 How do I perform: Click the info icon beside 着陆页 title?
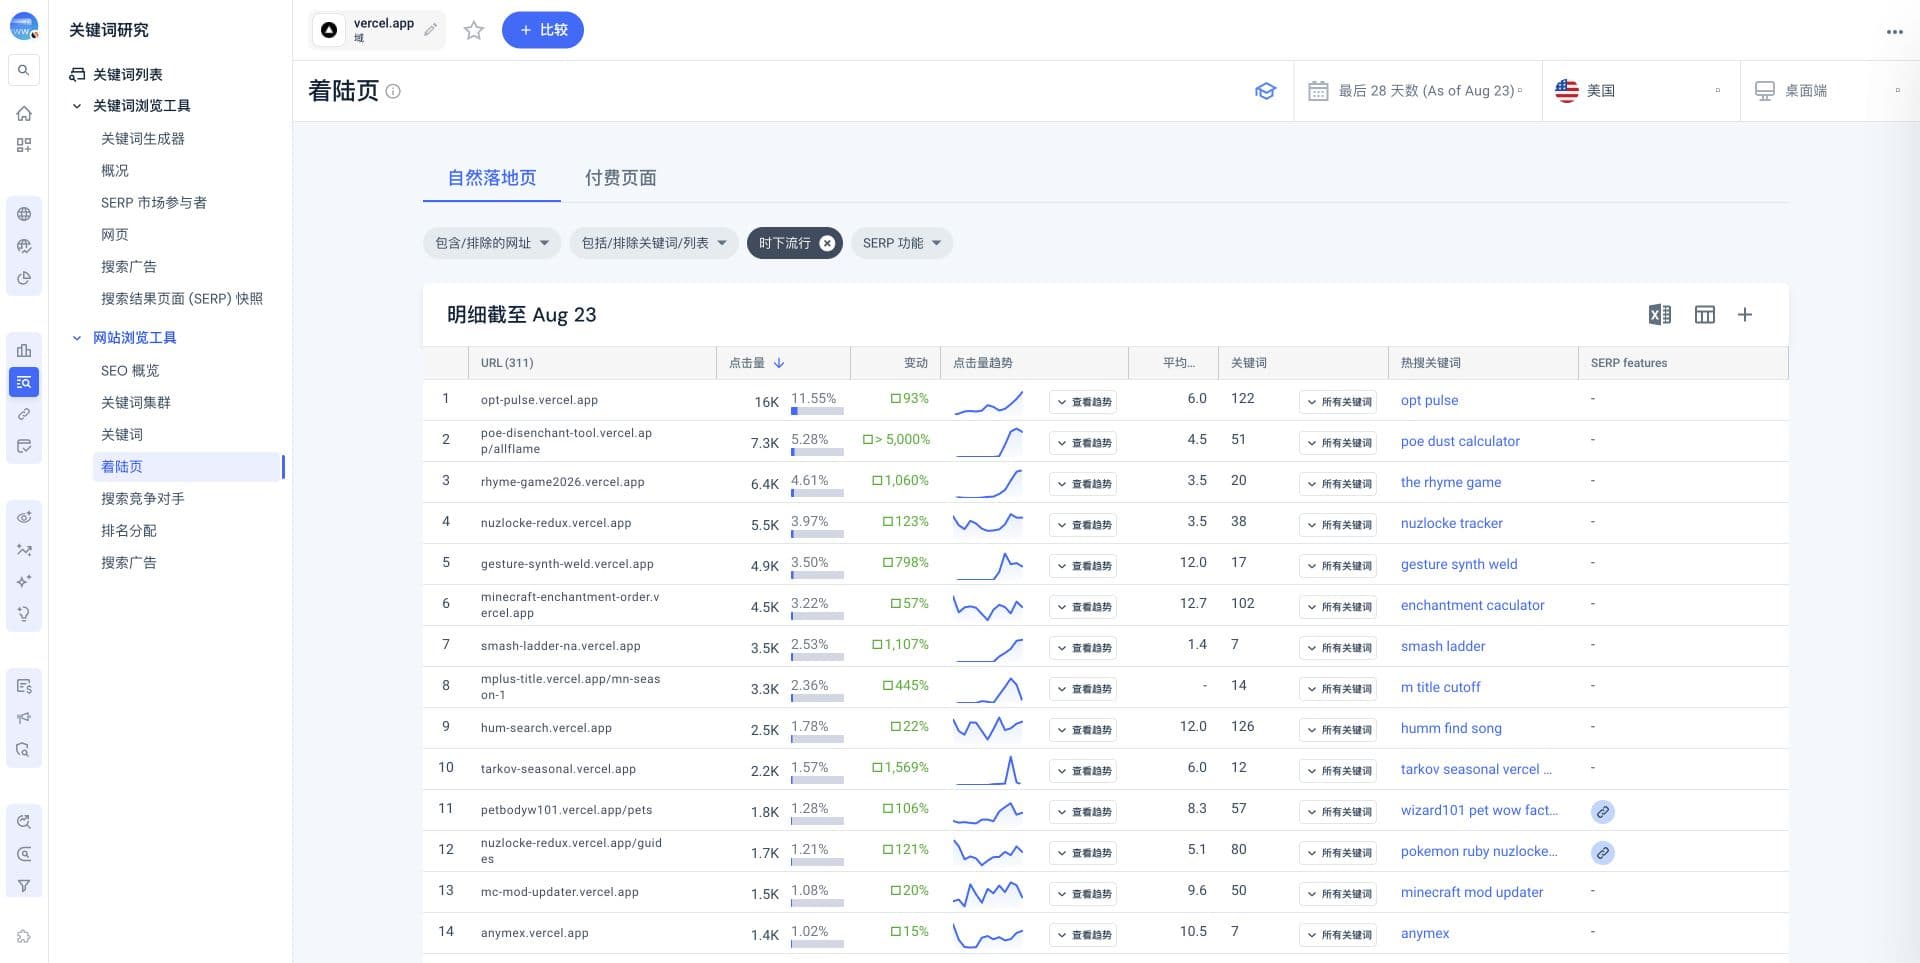click(x=393, y=91)
